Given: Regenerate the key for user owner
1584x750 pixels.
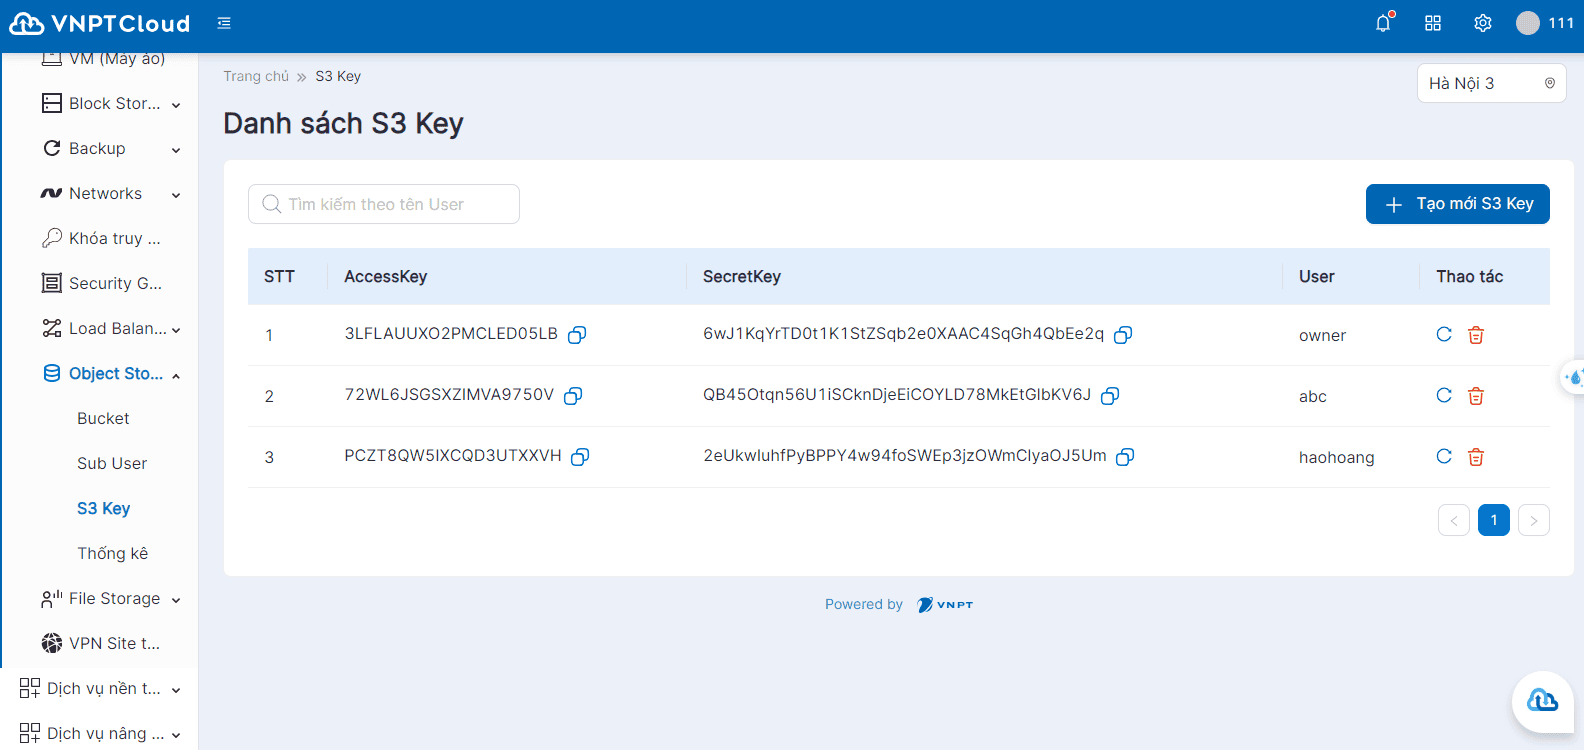Looking at the screenshot, I should [1444, 335].
